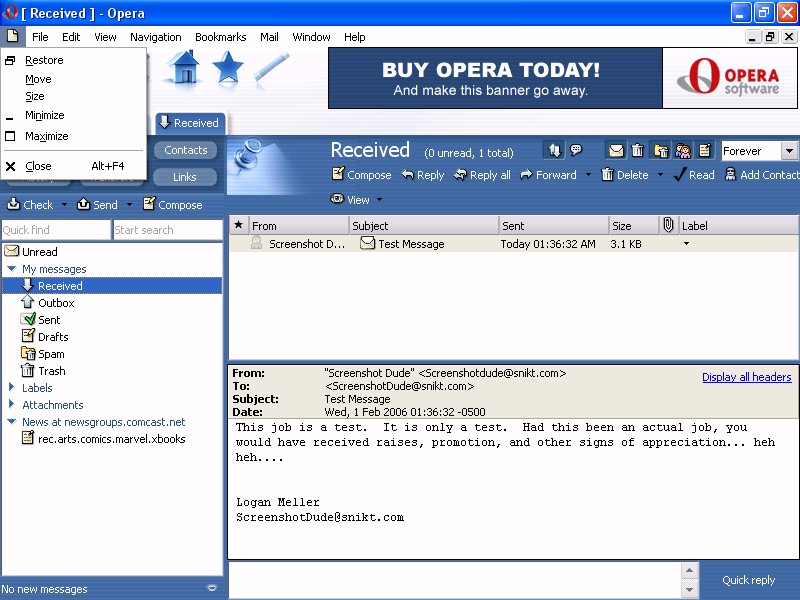Click the speech bubble icon beside the arrows
Image resolution: width=800 pixels, height=600 pixels.
pos(576,150)
